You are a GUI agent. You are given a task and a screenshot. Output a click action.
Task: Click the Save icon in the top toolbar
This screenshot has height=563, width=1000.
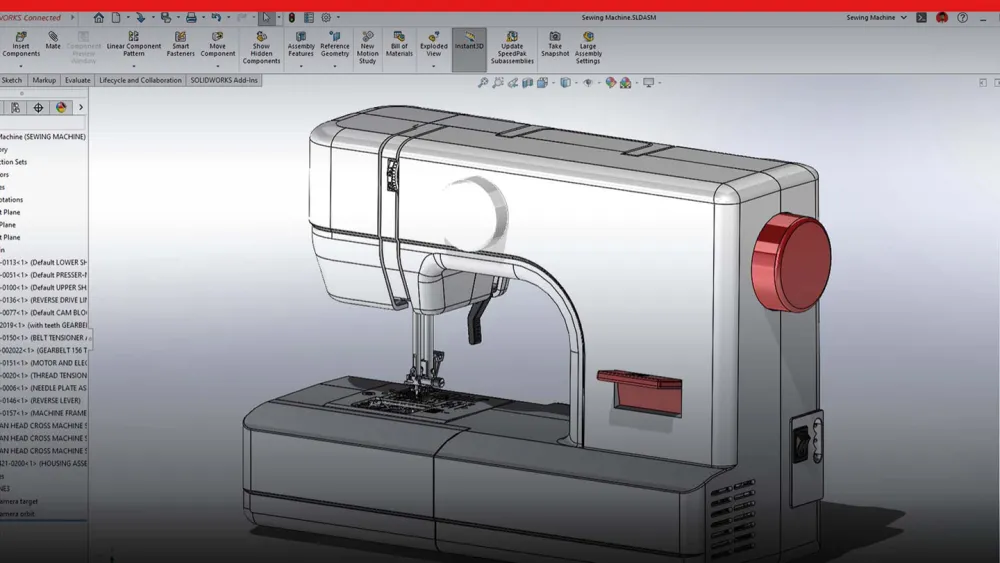166,18
